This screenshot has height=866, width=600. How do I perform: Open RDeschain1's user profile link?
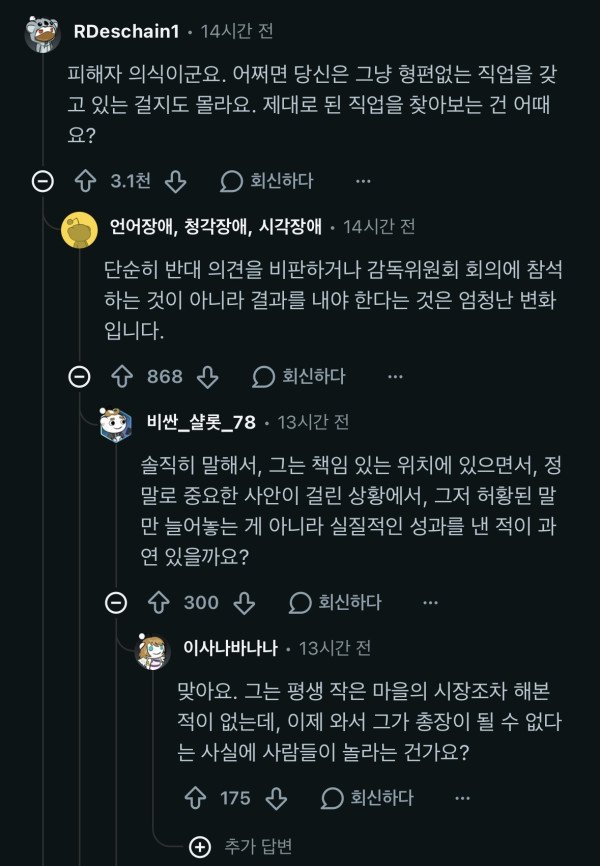126,32
